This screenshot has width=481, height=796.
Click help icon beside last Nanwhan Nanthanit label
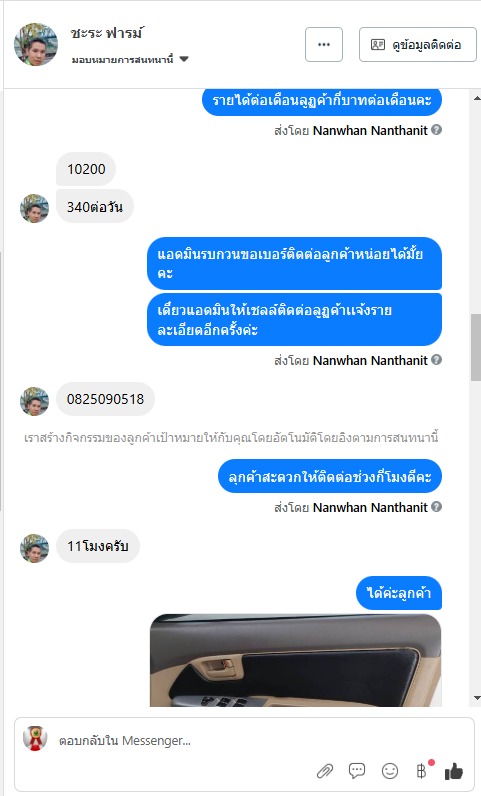[436, 507]
